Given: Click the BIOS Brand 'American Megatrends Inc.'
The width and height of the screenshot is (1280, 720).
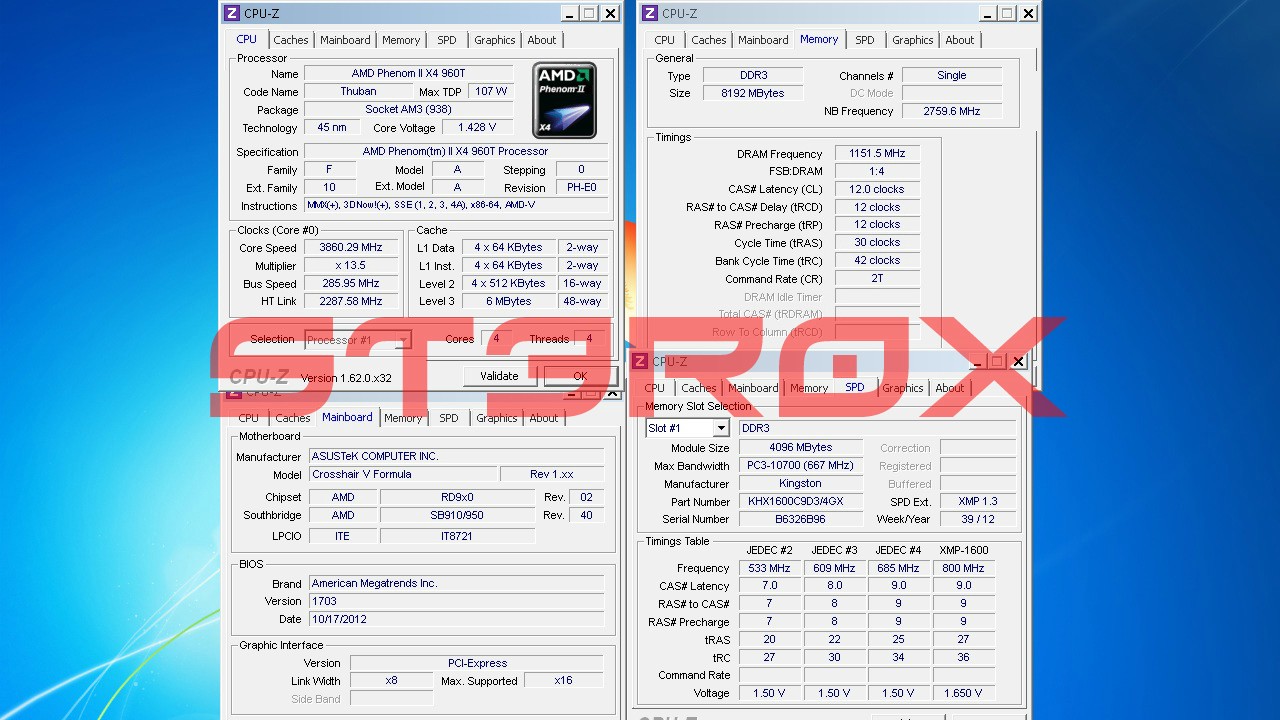Looking at the screenshot, I should pyautogui.click(x=456, y=583).
